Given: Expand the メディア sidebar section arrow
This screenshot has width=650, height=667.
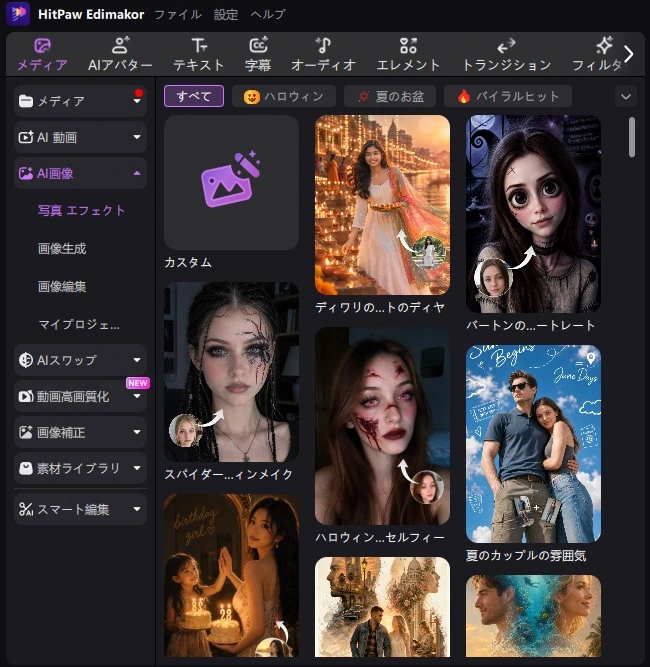Looking at the screenshot, I should pos(137,101).
